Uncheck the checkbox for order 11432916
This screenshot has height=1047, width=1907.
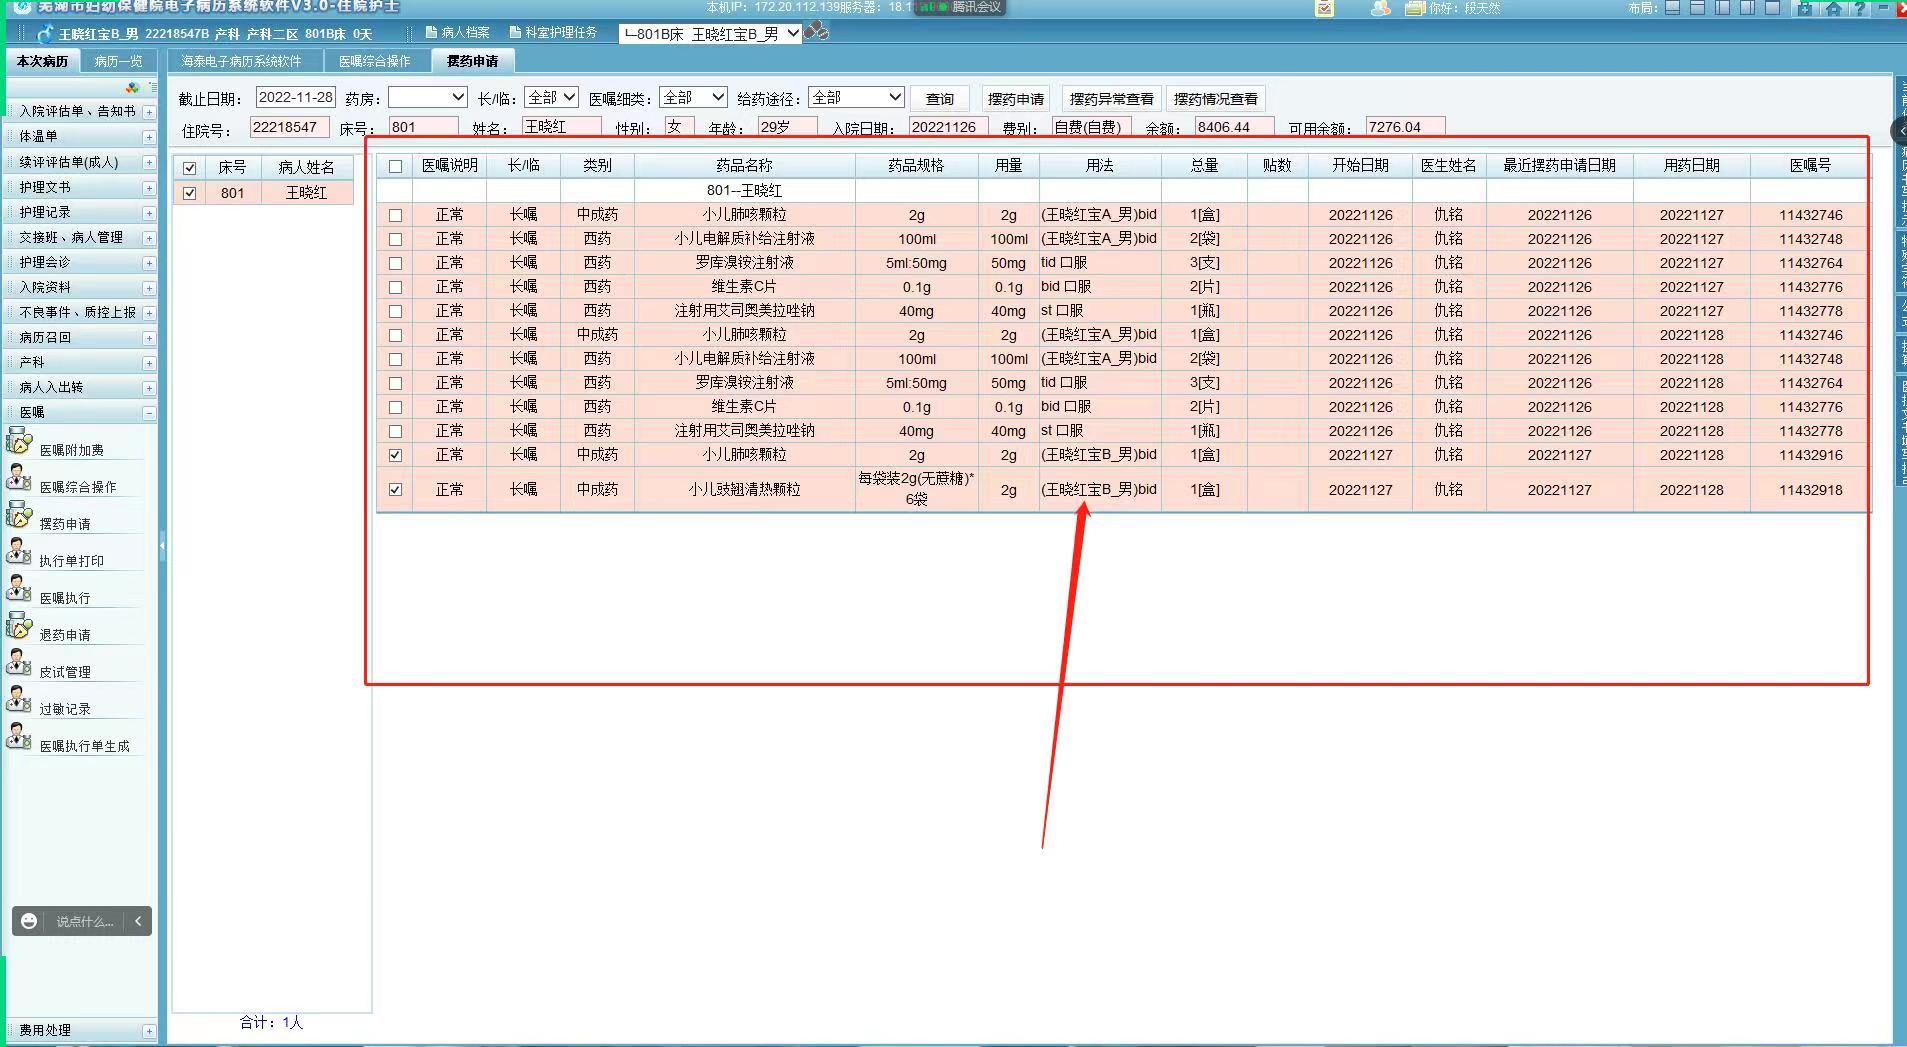pos(396,455)
